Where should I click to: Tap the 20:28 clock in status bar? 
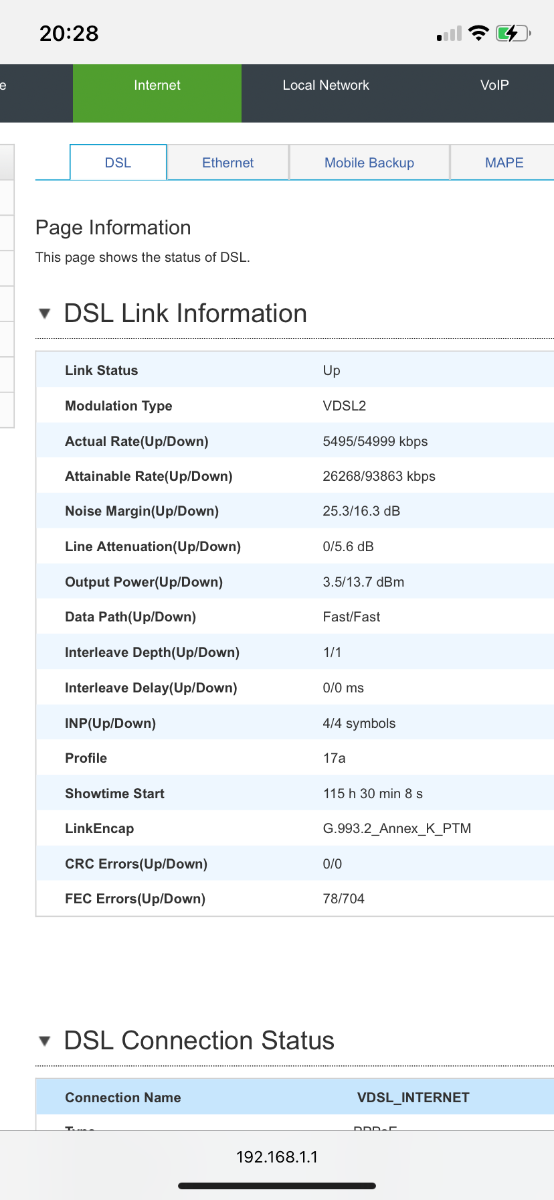click(x=69, y=33)
